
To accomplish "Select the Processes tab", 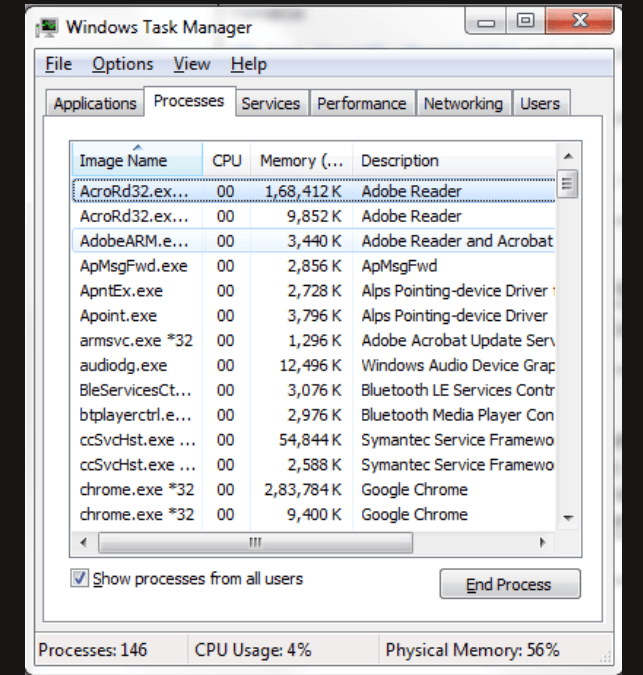I will coord(189,101).
